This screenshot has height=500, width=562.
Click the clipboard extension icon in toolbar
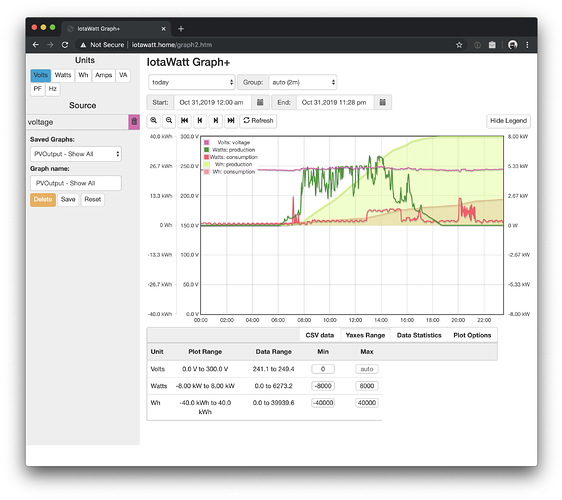coord(492,45)
